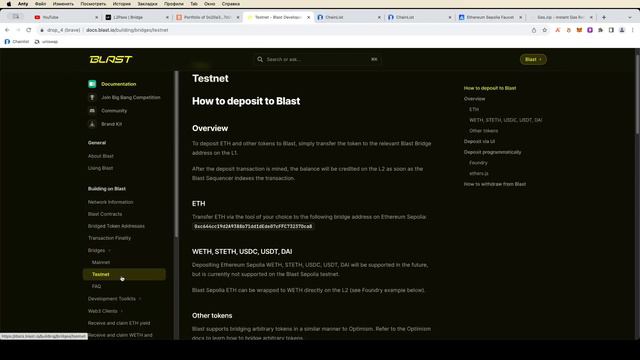The height and width of the screenshot is (360, 640).
Task: Open Blast Contracts page
Action: [105, 214]
